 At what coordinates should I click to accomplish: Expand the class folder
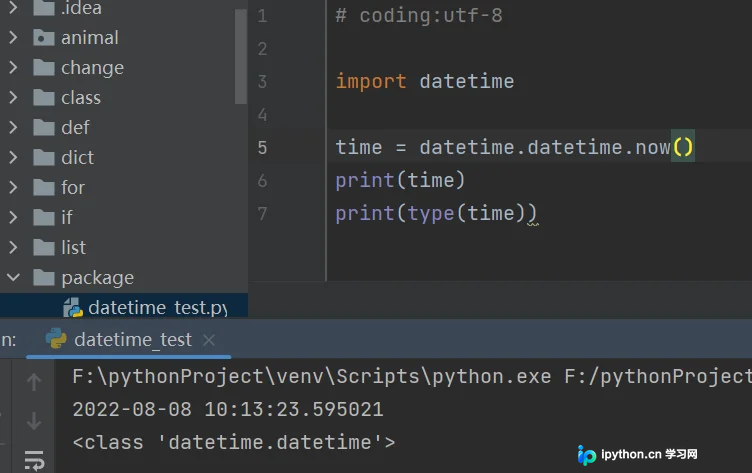coord(13,97)
